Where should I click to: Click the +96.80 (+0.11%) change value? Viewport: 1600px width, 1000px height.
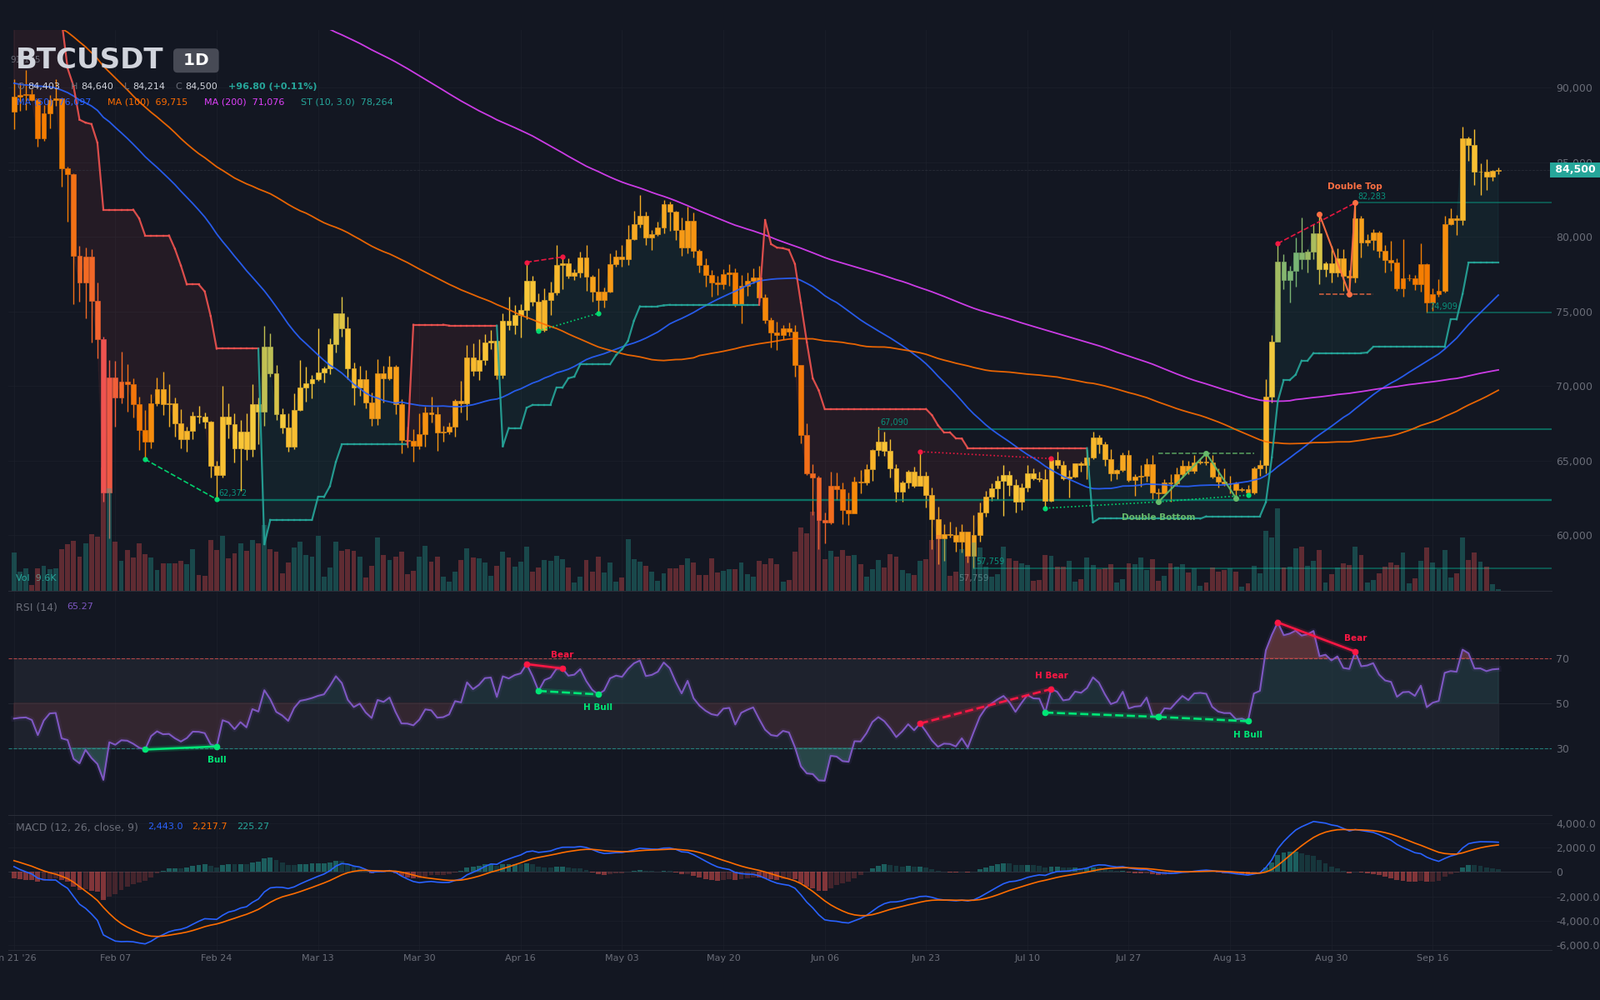pos(272,86)
